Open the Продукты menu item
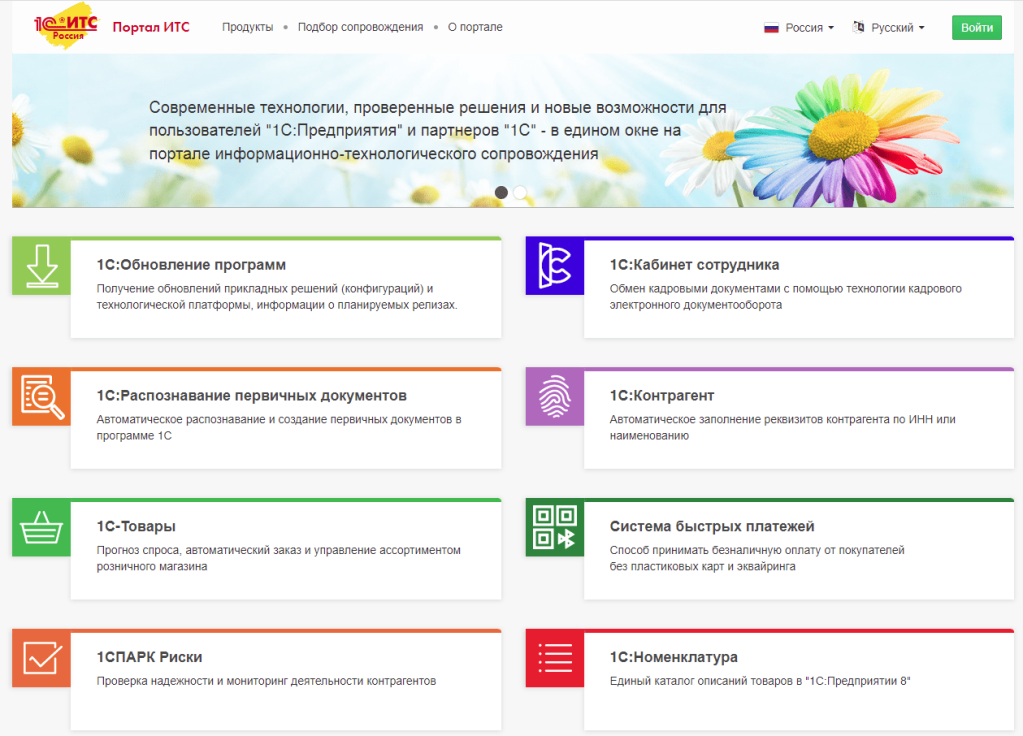 [x=247, y=27]
